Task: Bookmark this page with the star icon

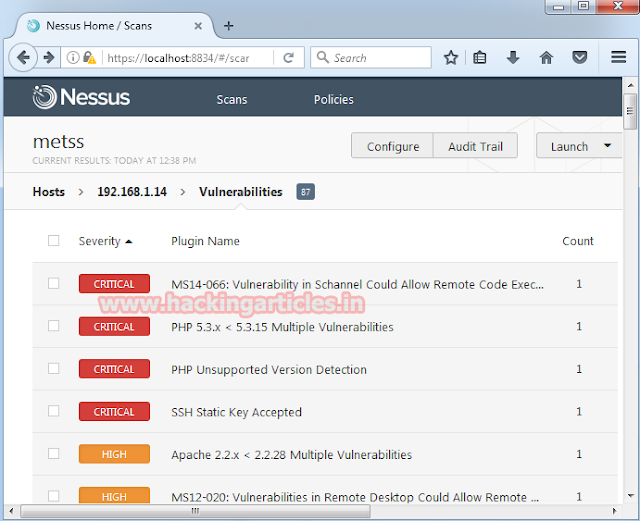Action: click(x=451, y=58)
